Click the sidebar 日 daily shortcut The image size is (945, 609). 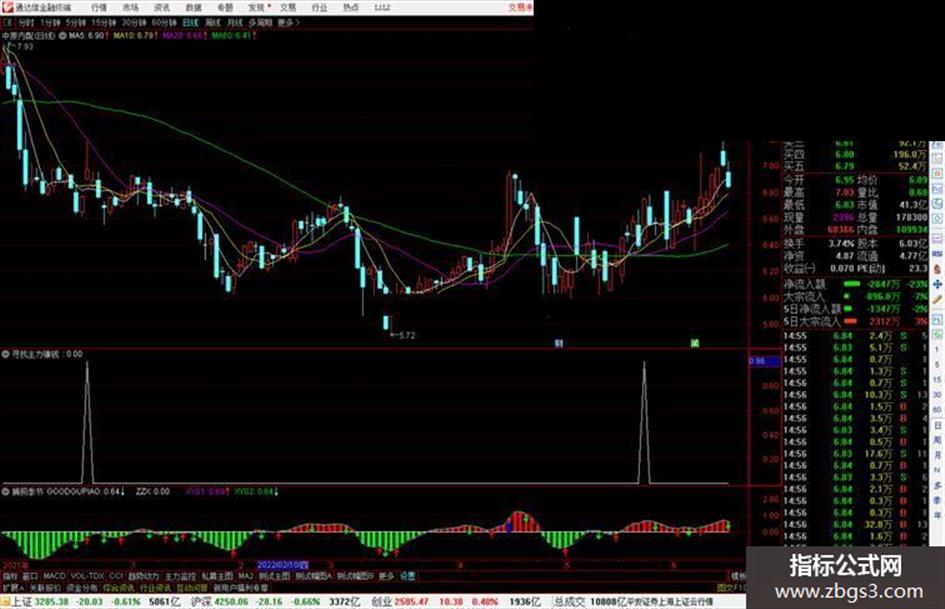click(937, 425)
